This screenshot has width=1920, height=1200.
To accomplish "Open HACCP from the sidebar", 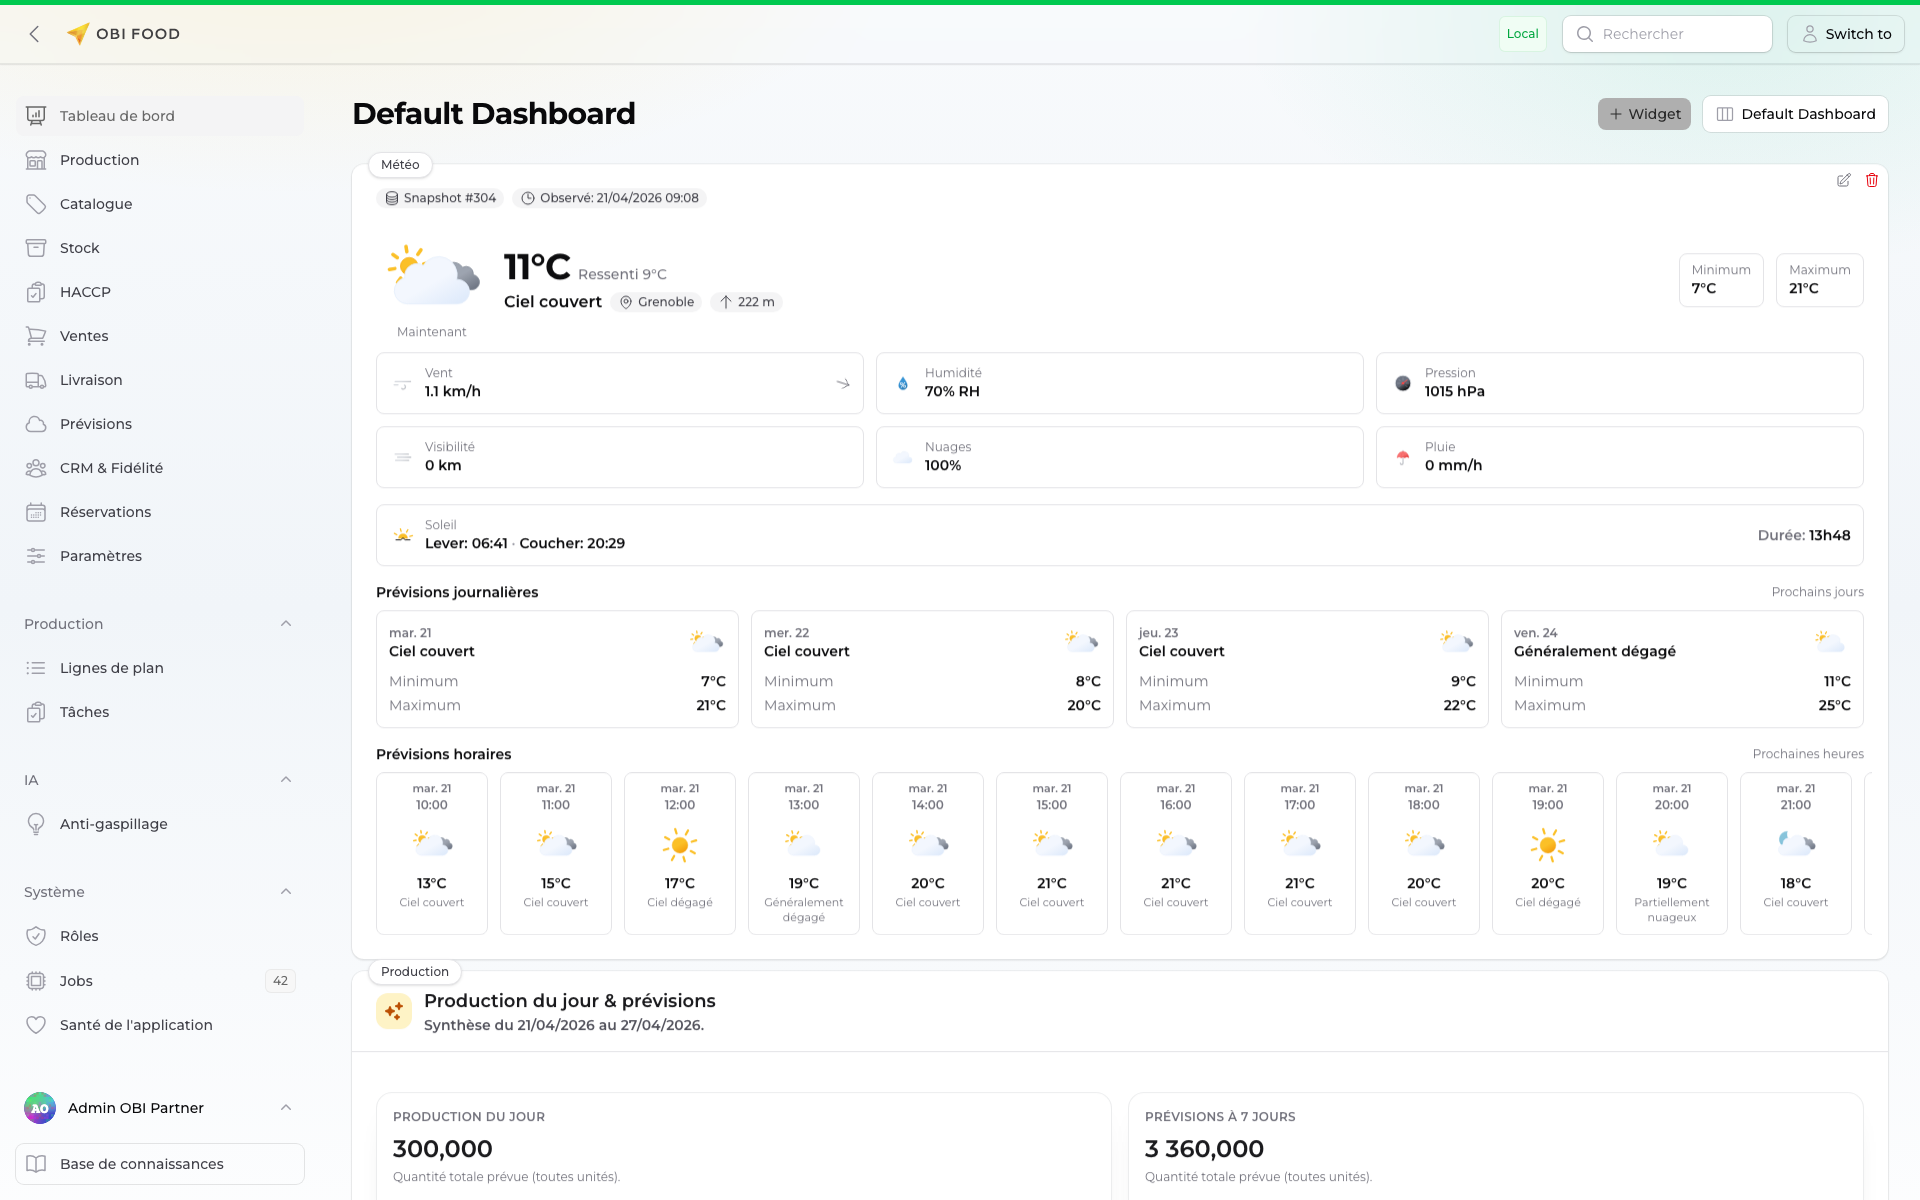I will coord(85,292).
